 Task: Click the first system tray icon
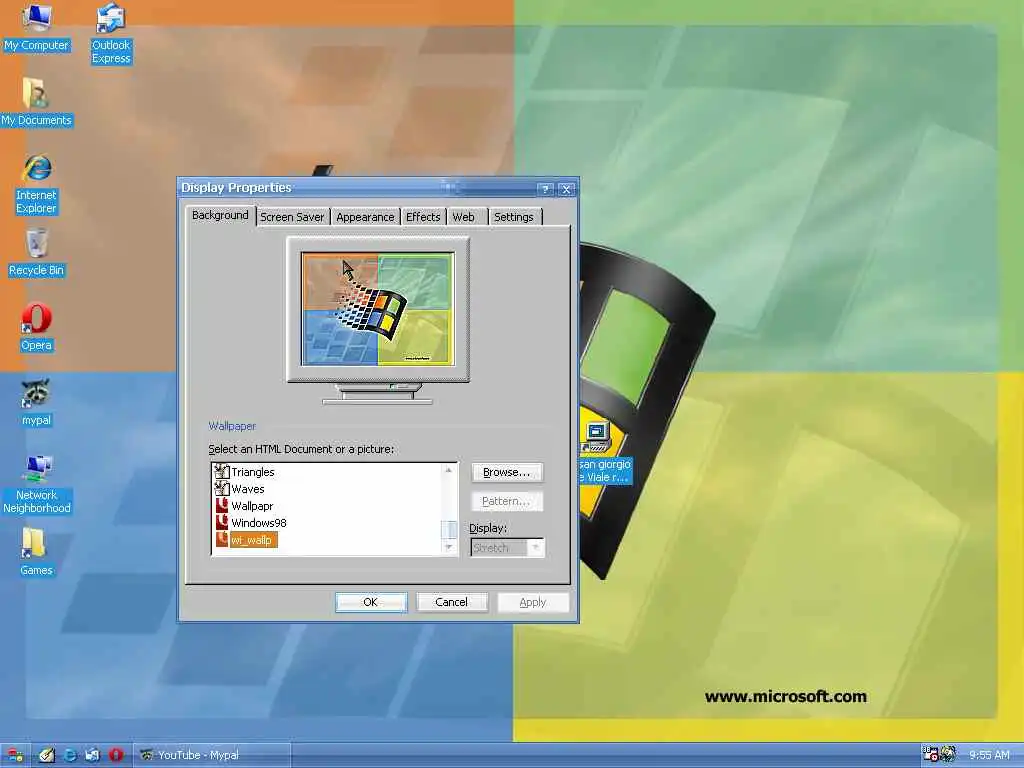coord(930,754)
